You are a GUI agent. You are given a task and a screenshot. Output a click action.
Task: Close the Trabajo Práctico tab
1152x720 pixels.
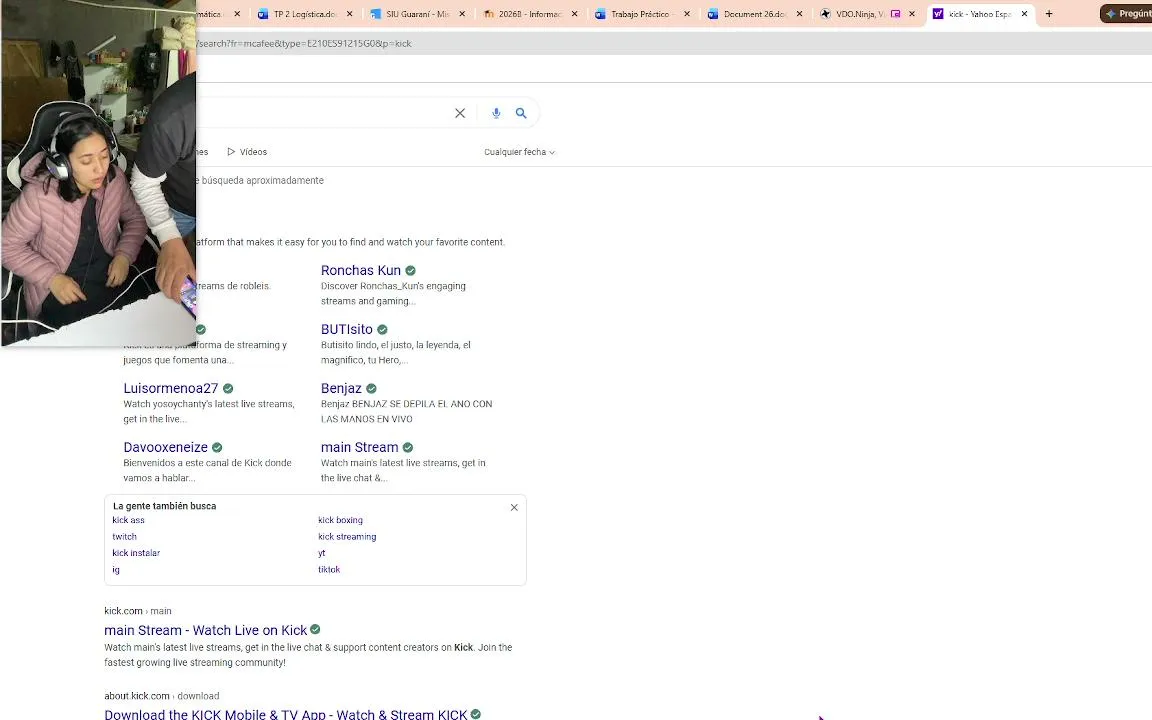687,14
